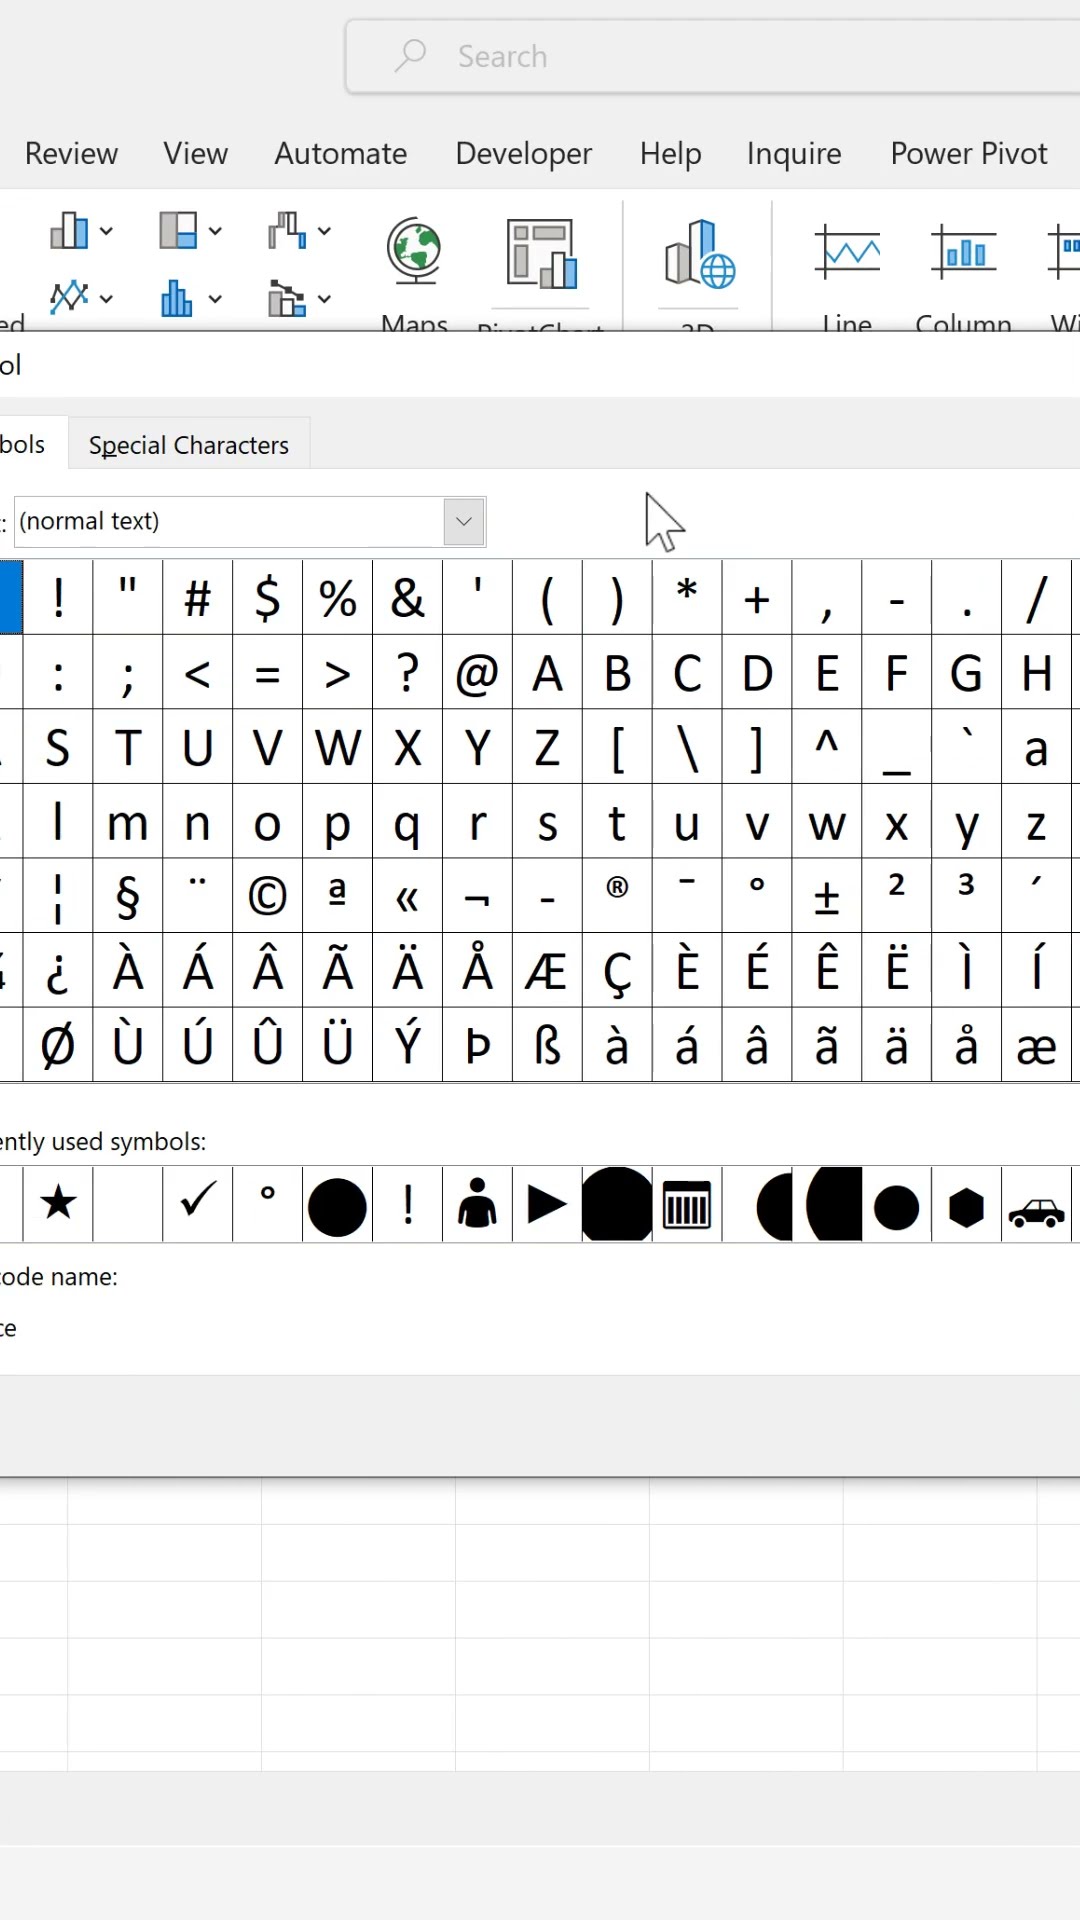1080x1920 pixels.
Task: Open the Help tab
Action: 671,153
